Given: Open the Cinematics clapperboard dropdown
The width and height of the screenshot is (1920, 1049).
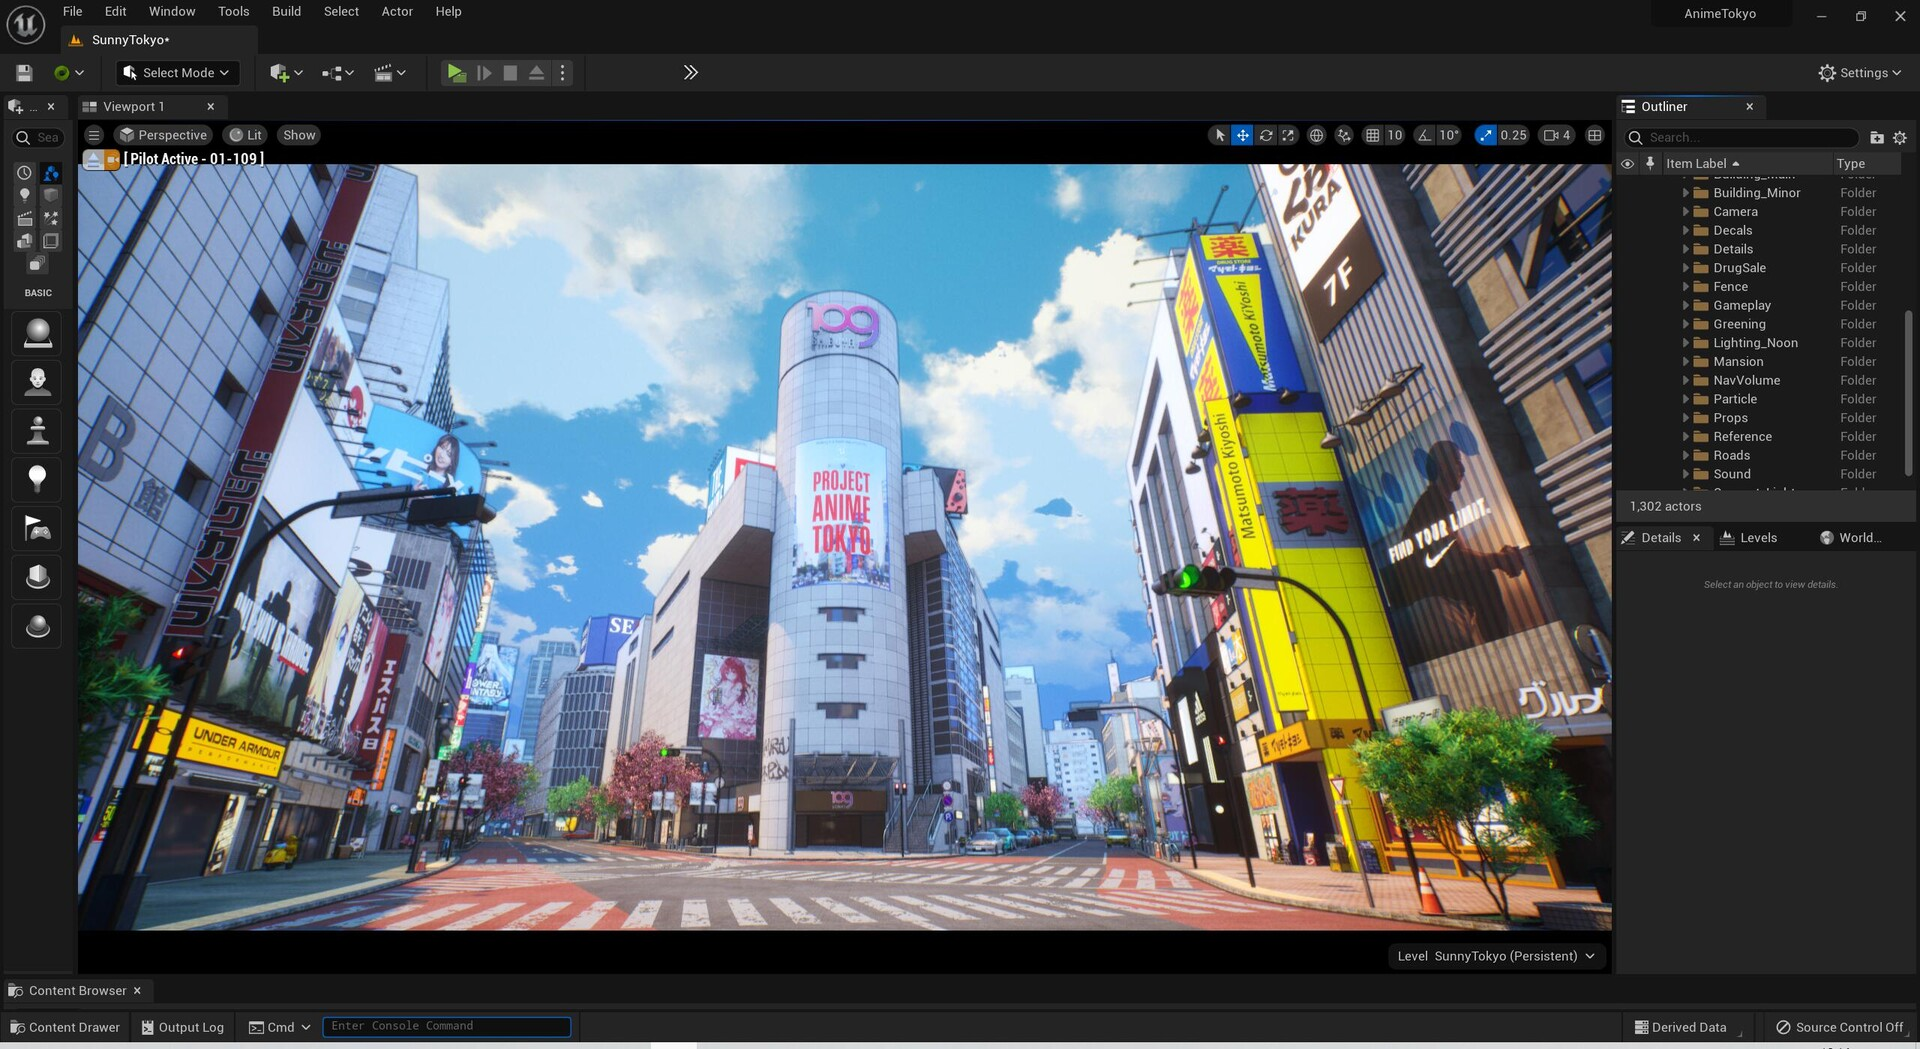Looking at the screenshot, I should coord(390,73).
